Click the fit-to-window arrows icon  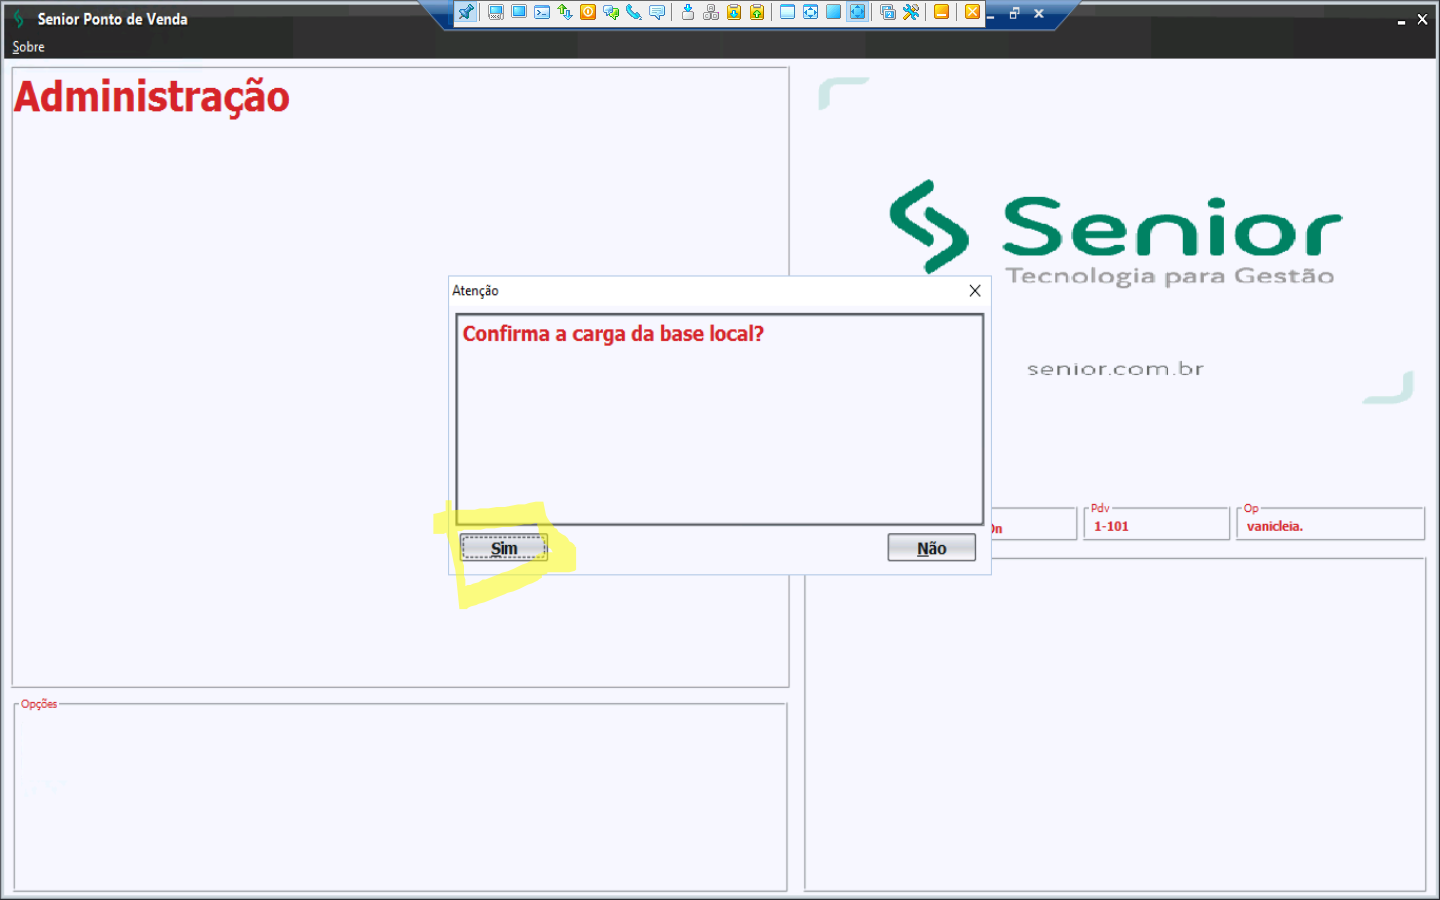[x=810, y=12]
